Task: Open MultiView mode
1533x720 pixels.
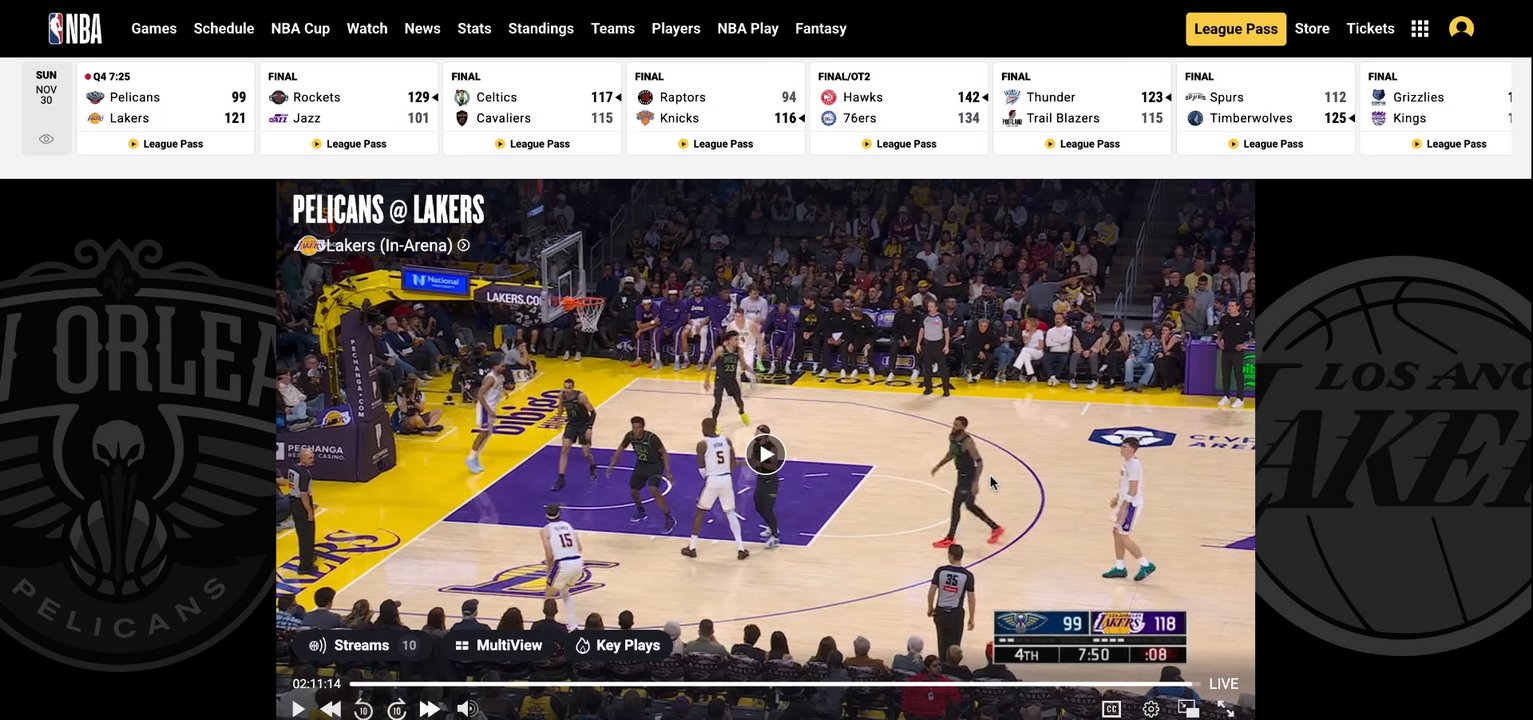Action: pyautogui.click(x=498, y=646)
